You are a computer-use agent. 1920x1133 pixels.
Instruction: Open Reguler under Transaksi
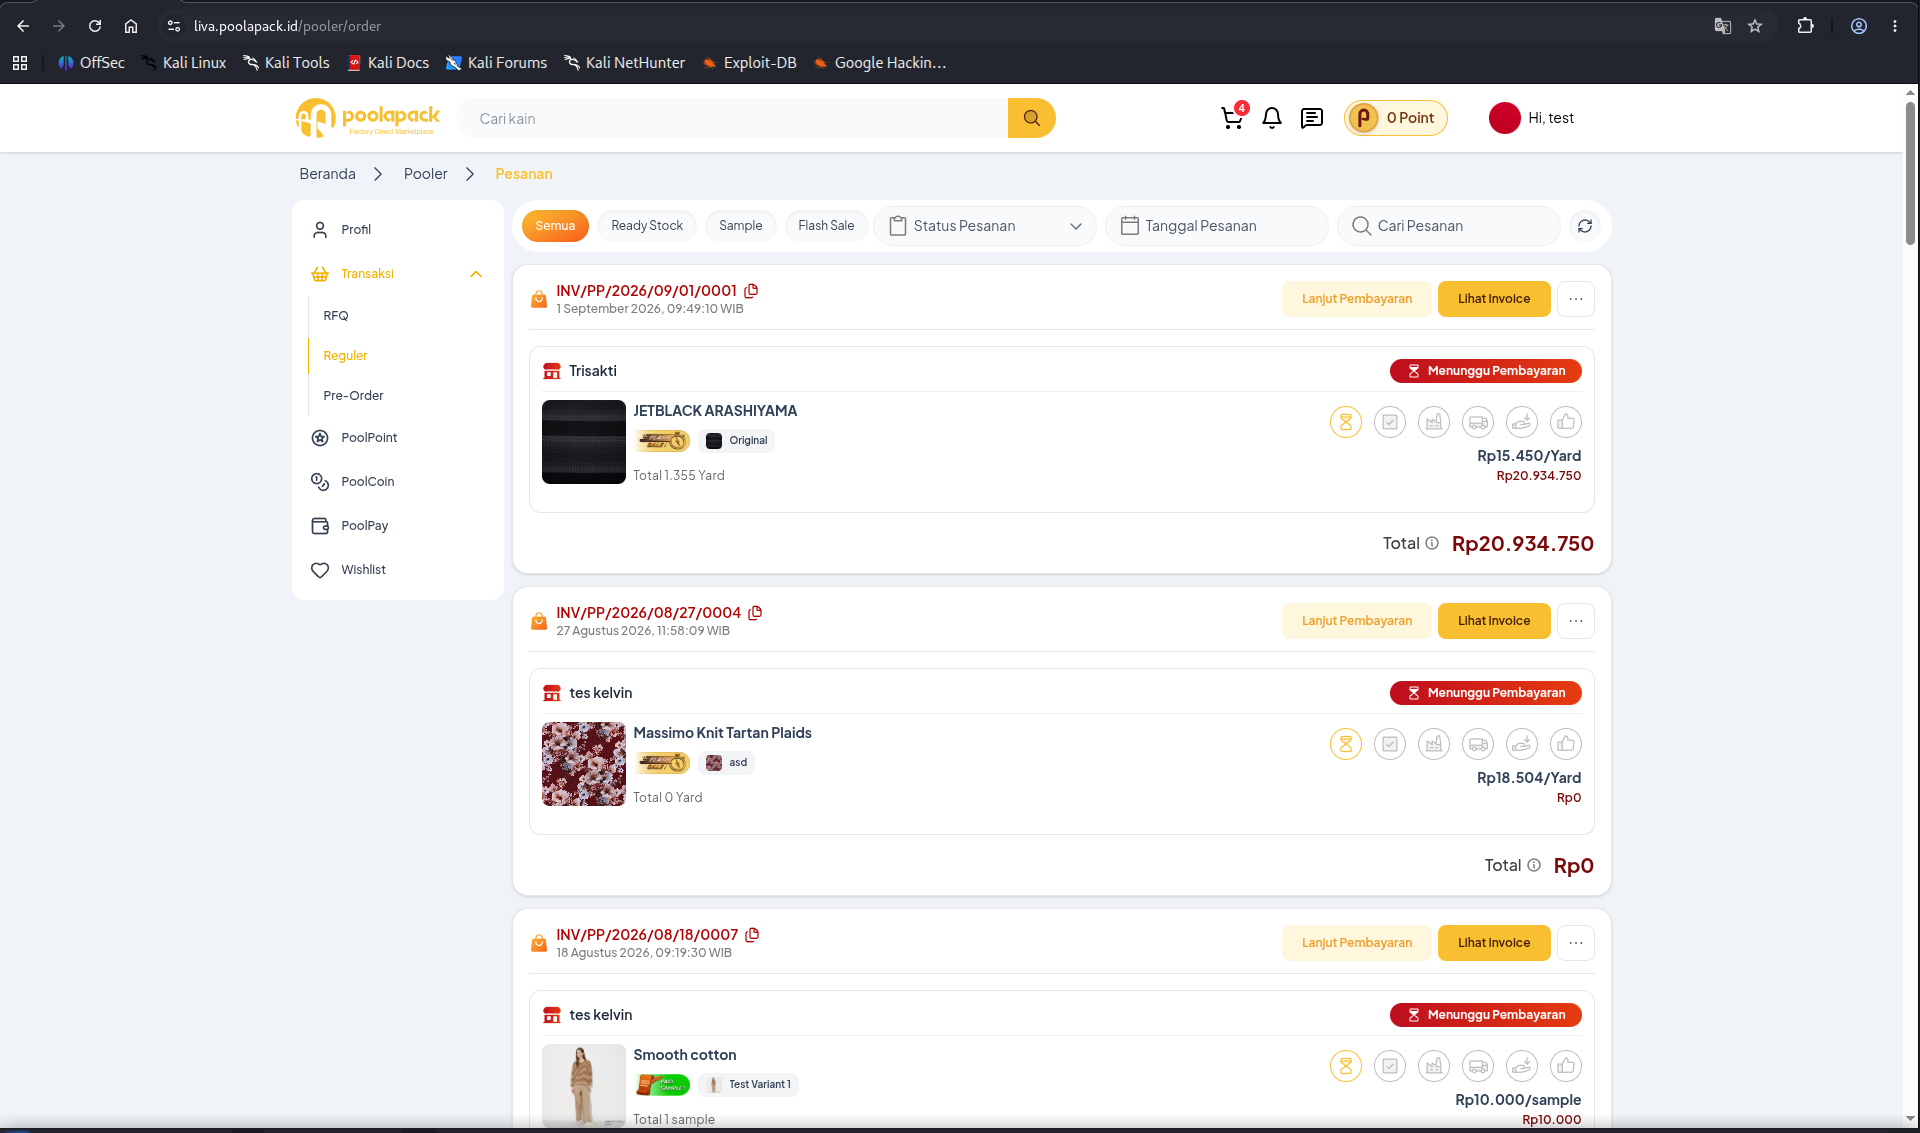click(x=345, y=356)
